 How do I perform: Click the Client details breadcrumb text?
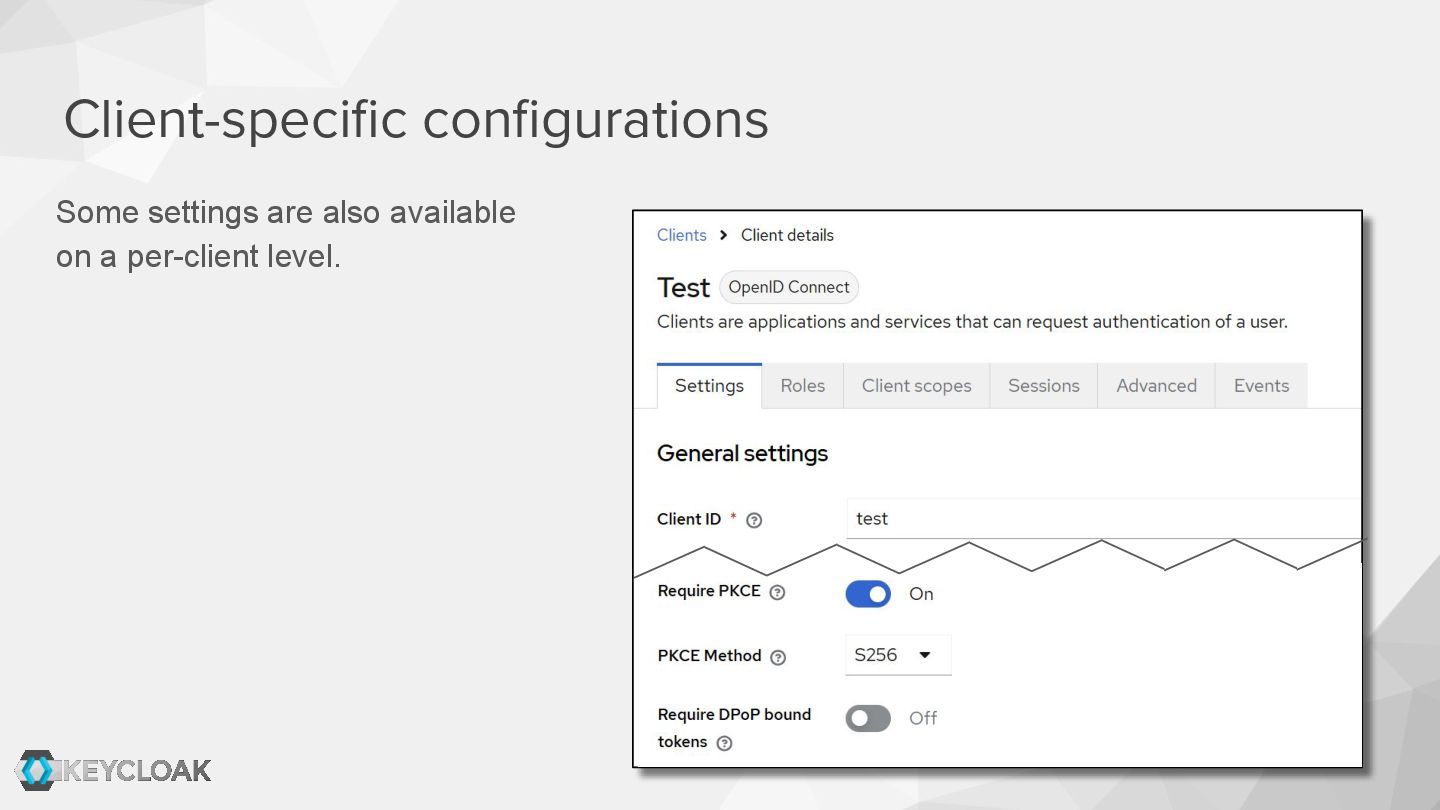click(x=787, y=235)
